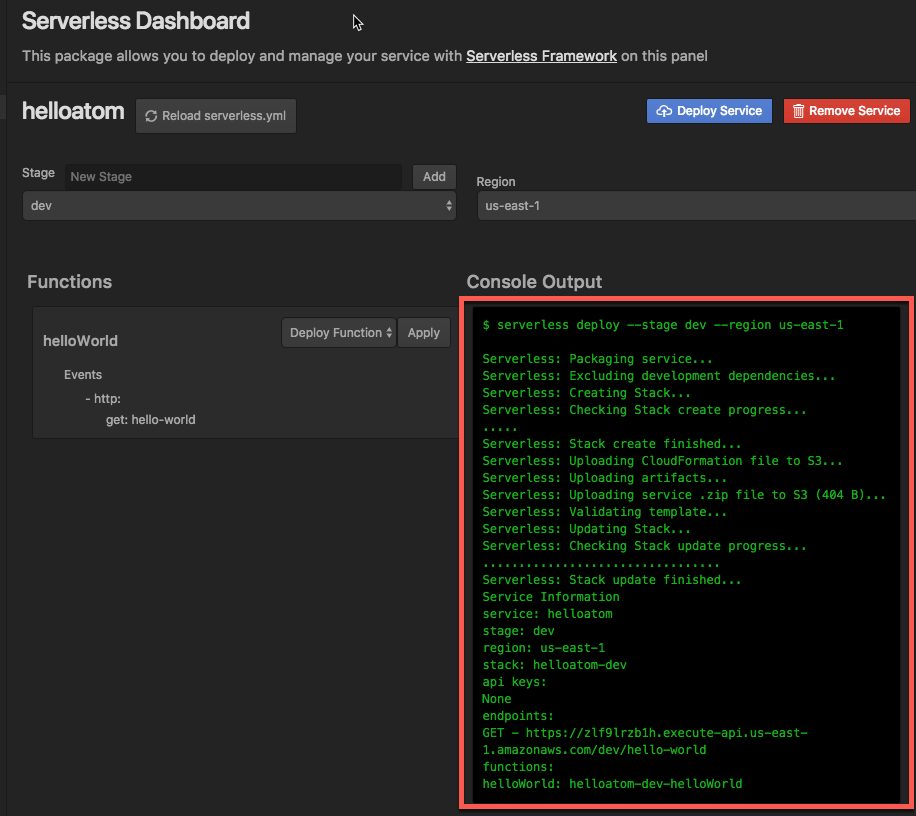Click the Functions section heading
Screen dimensions: 916x816
(69, 282)
